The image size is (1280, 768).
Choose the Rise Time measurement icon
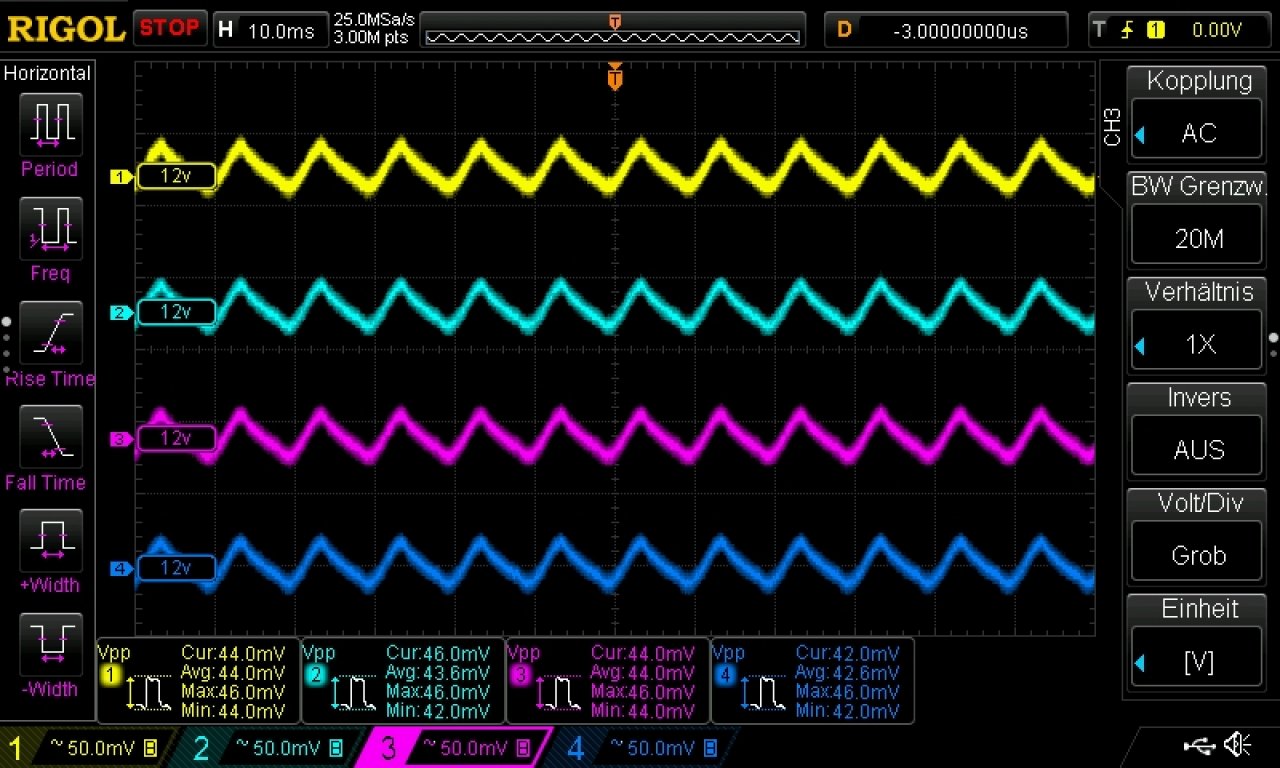[50, 333]
